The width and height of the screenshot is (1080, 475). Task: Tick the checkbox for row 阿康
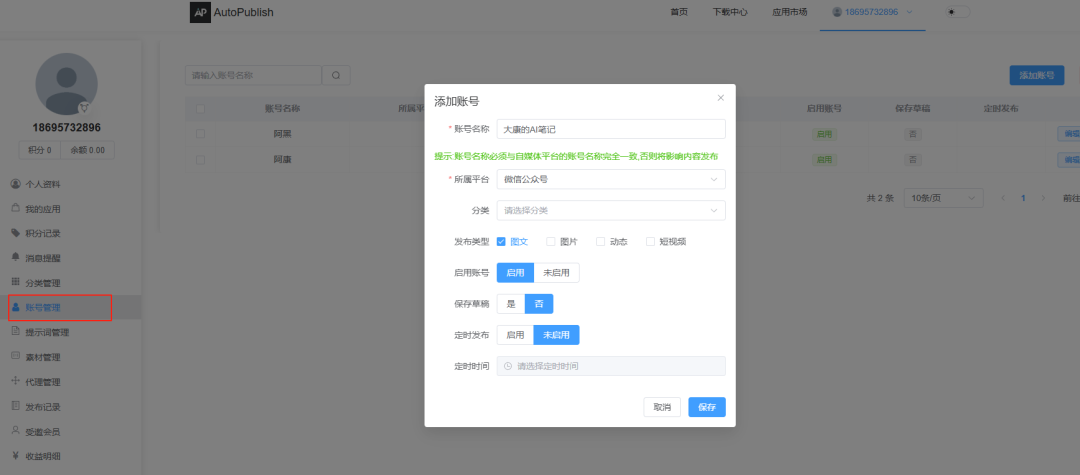tap(200, 159)
